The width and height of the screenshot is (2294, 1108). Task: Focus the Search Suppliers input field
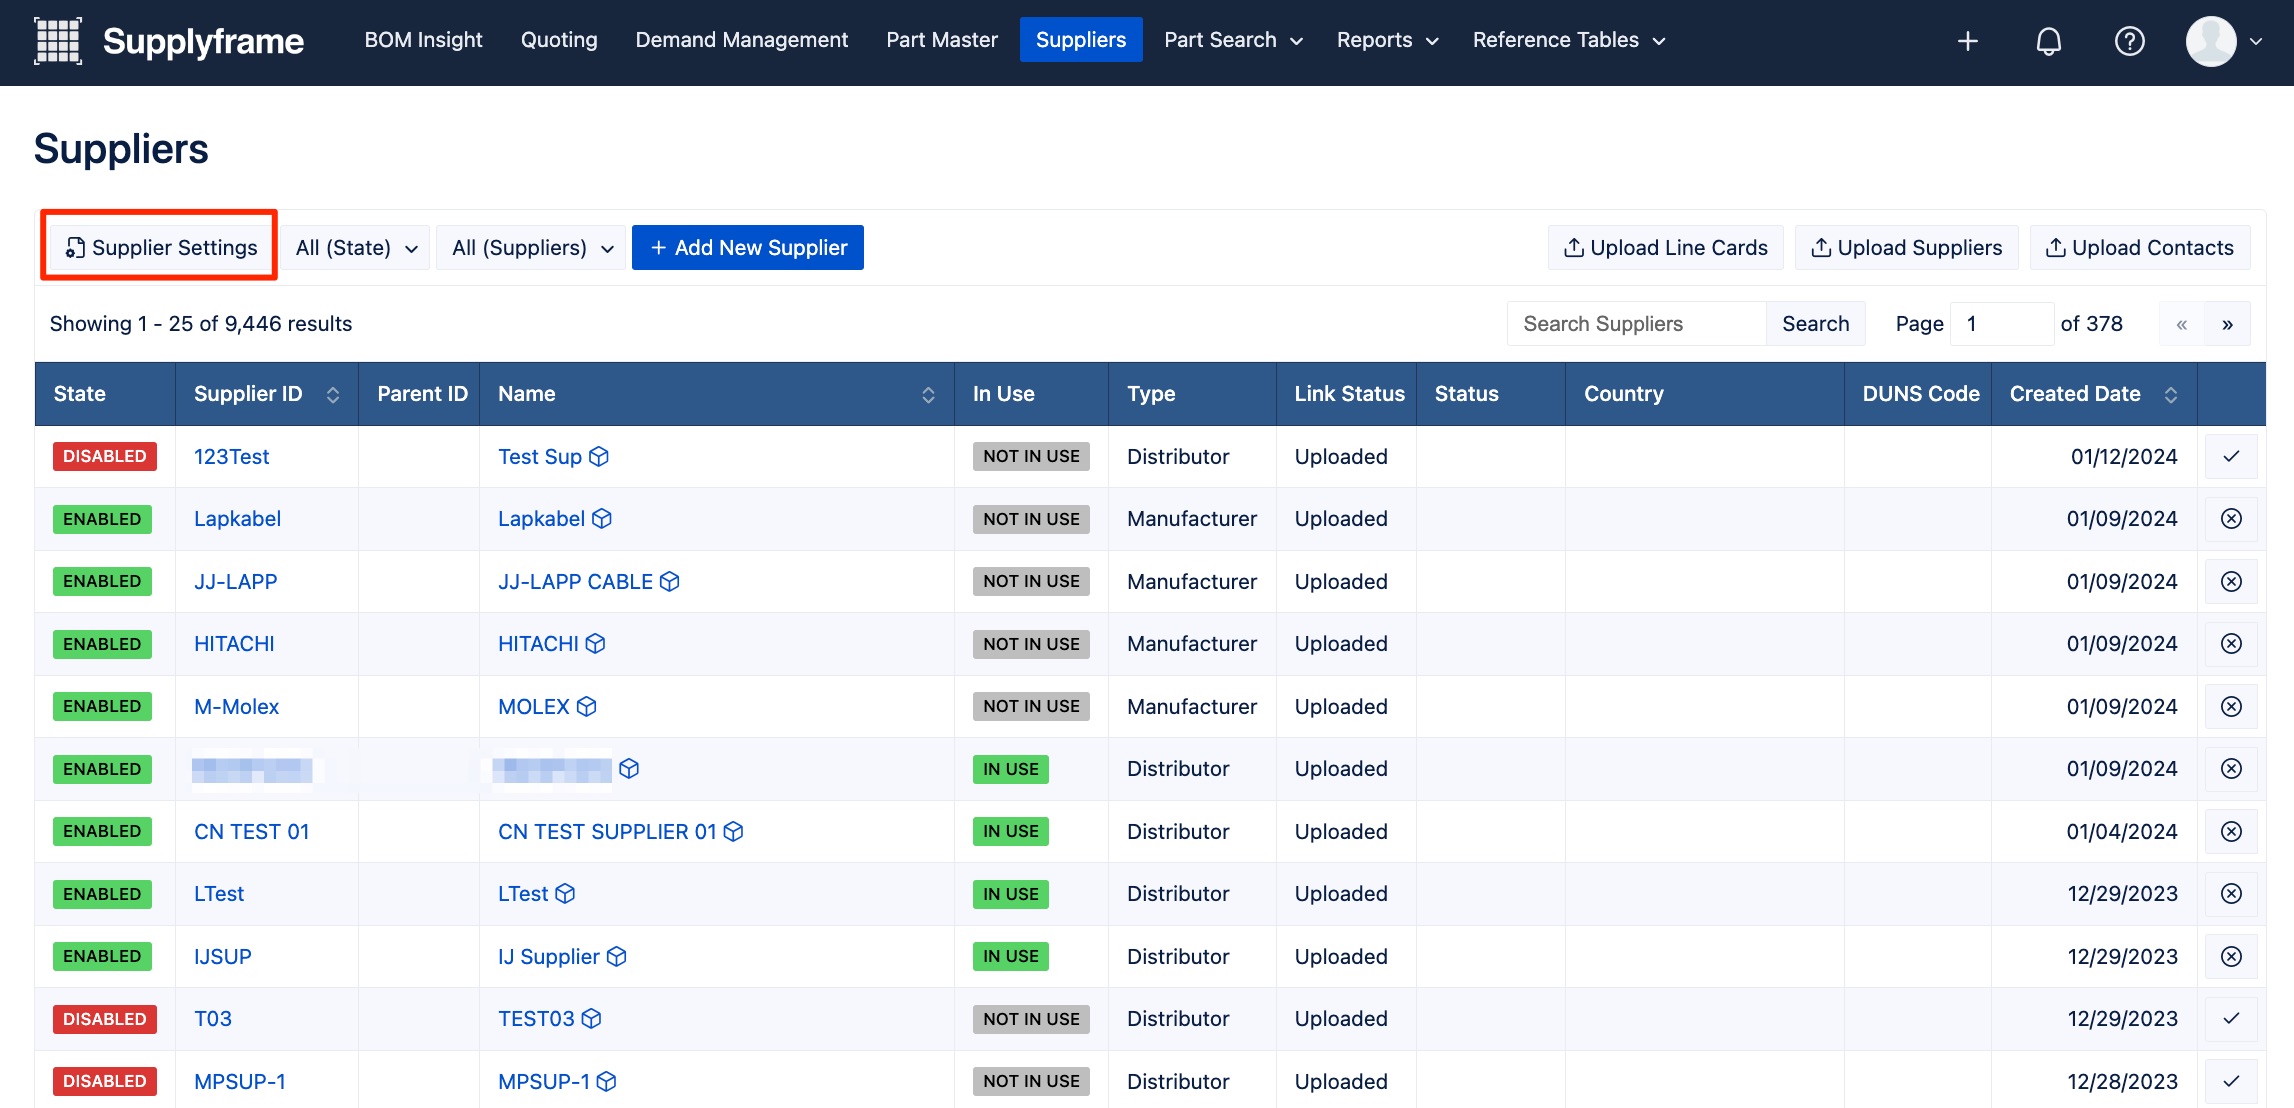tap(1637, 323)
